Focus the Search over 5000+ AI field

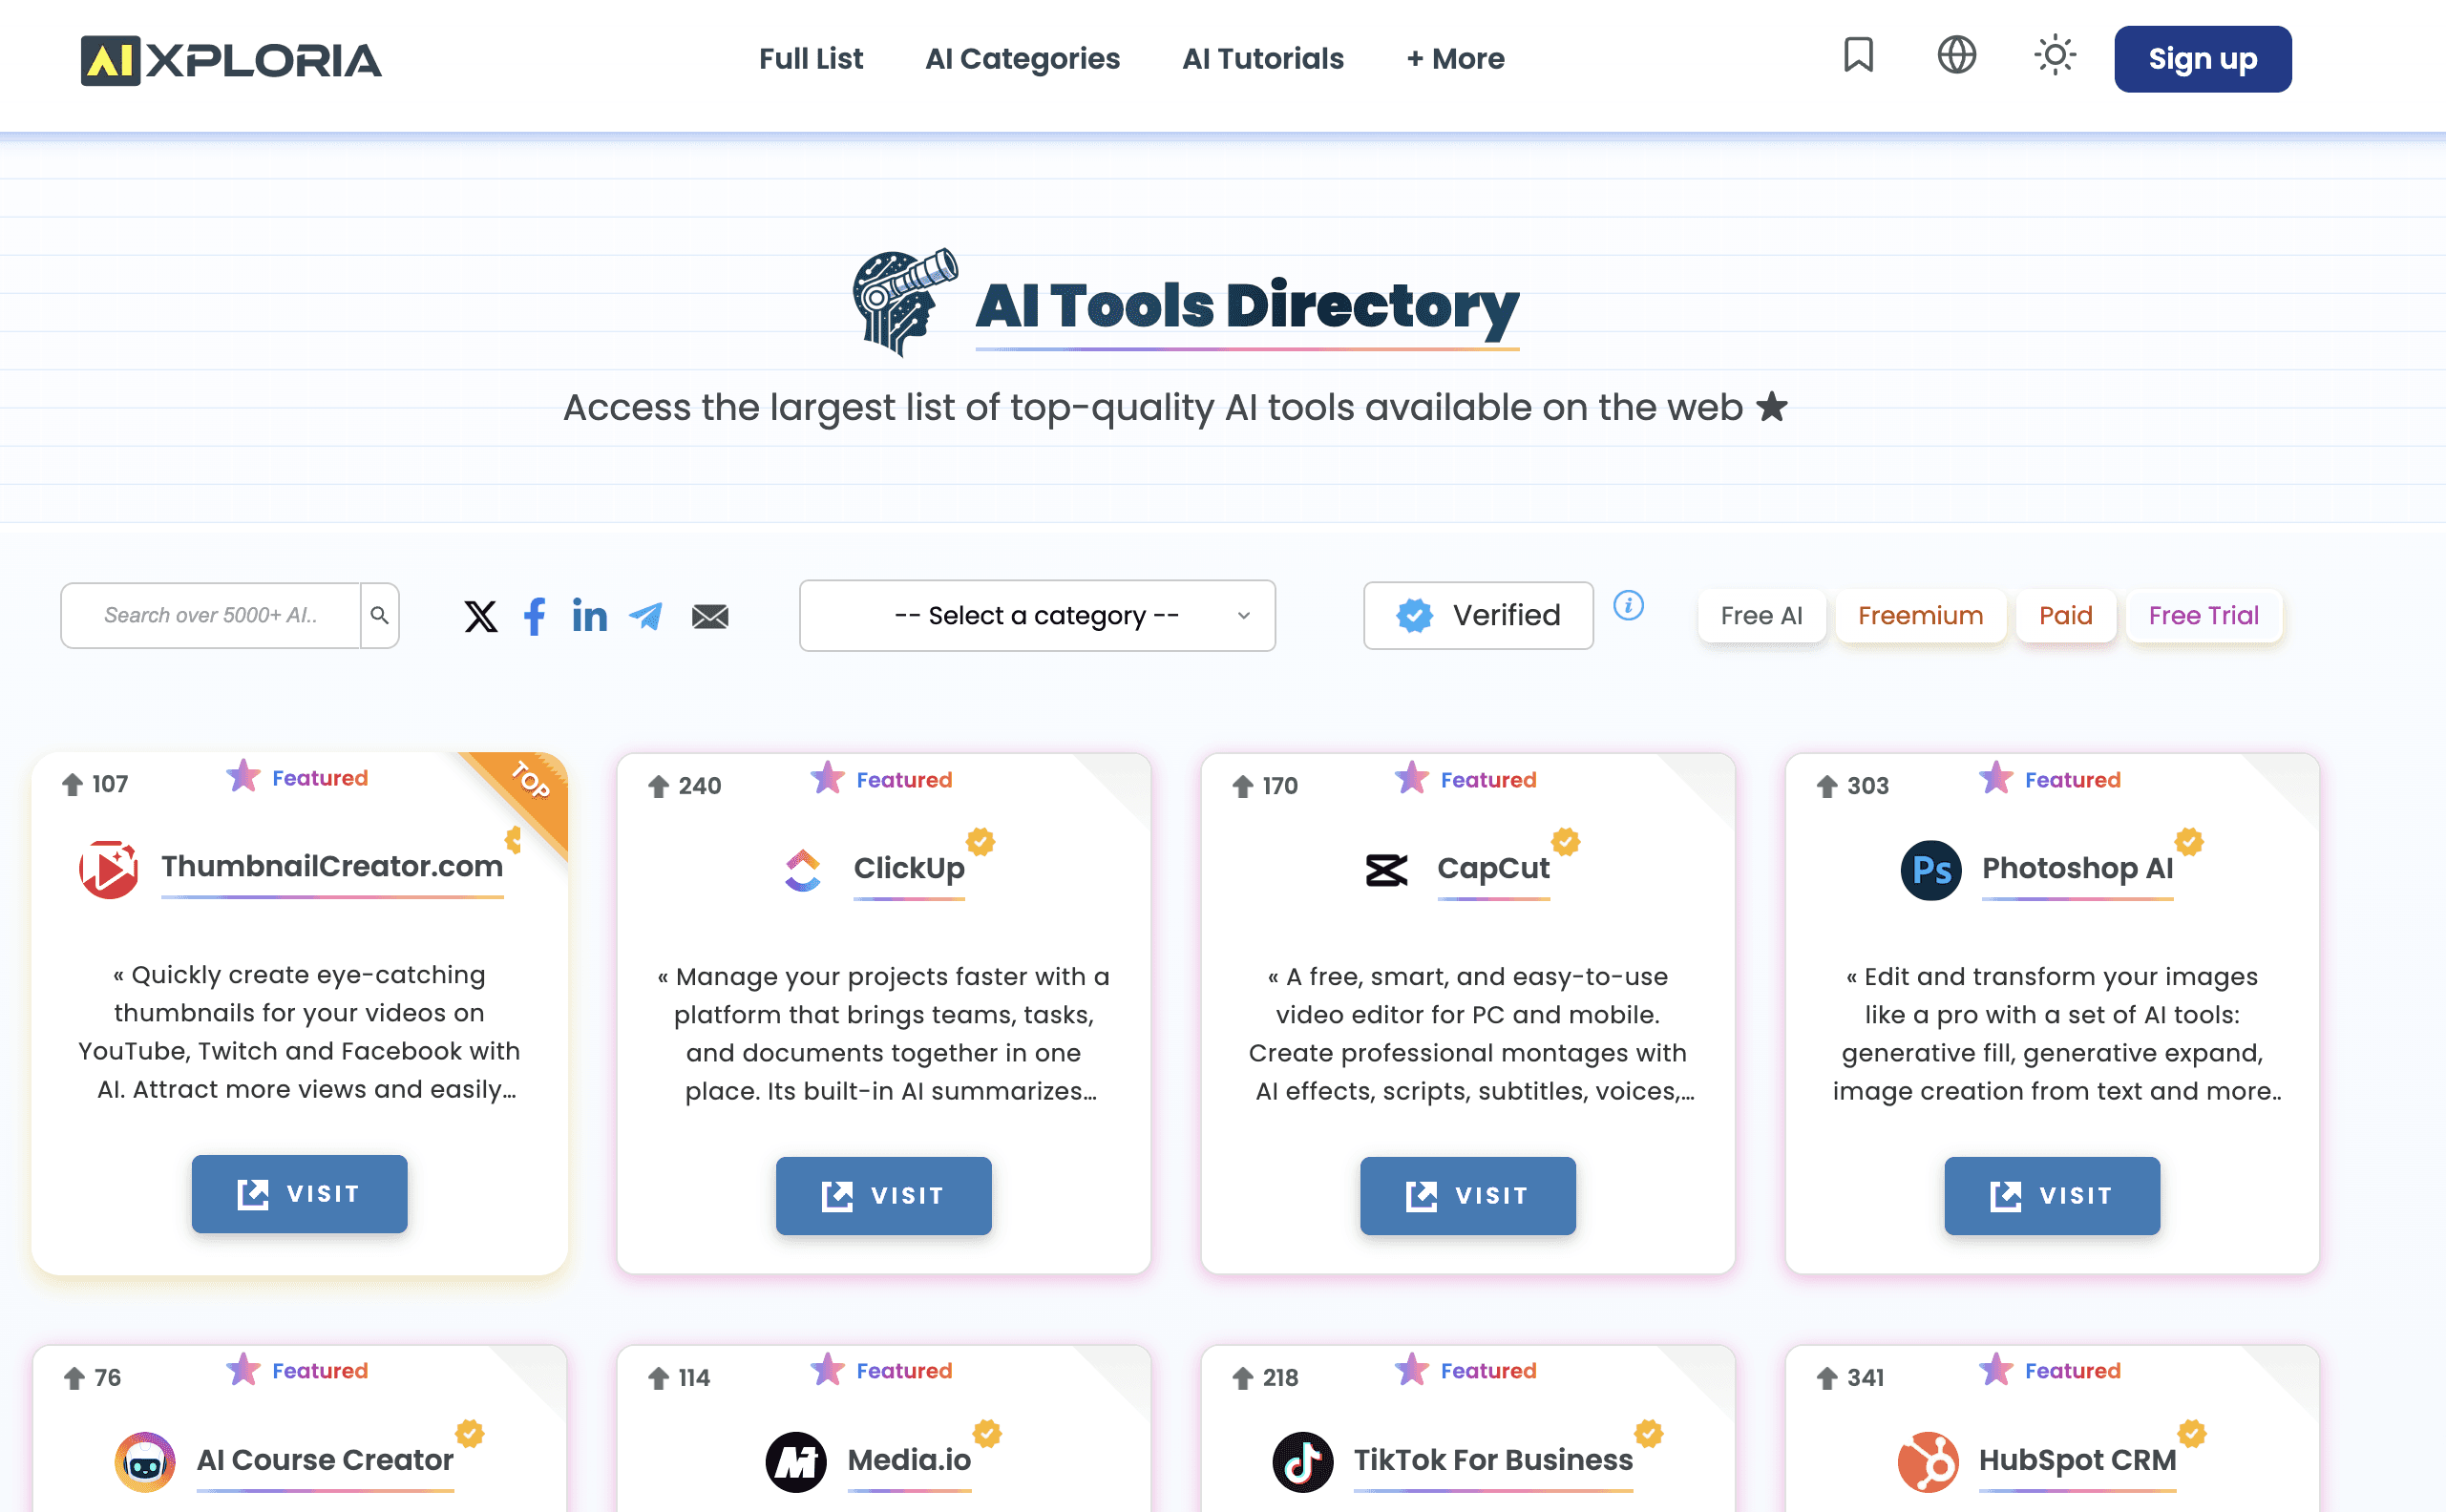[x=210, y=615]
